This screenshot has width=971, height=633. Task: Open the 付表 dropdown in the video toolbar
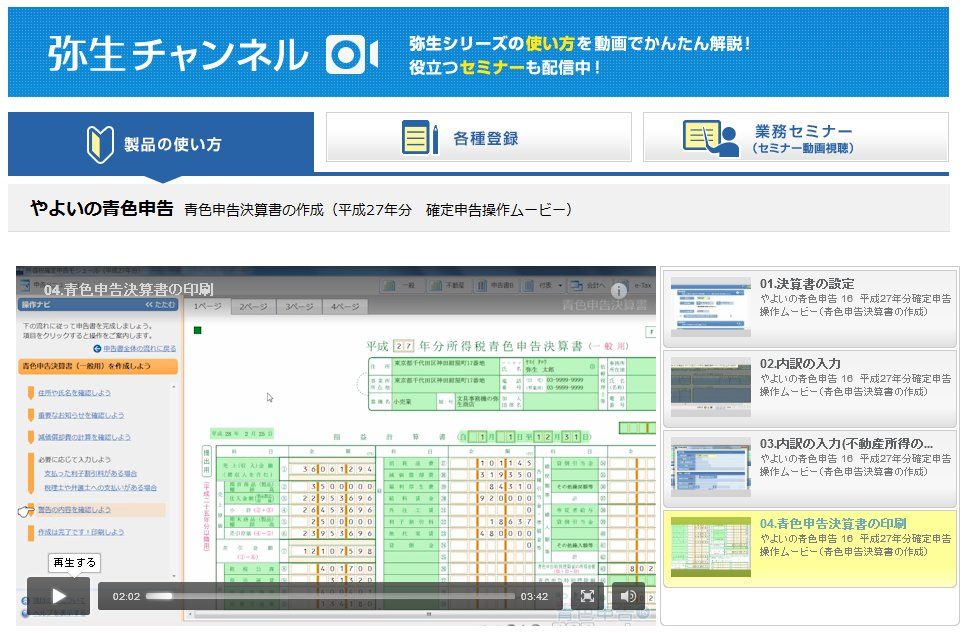[542, 285]
